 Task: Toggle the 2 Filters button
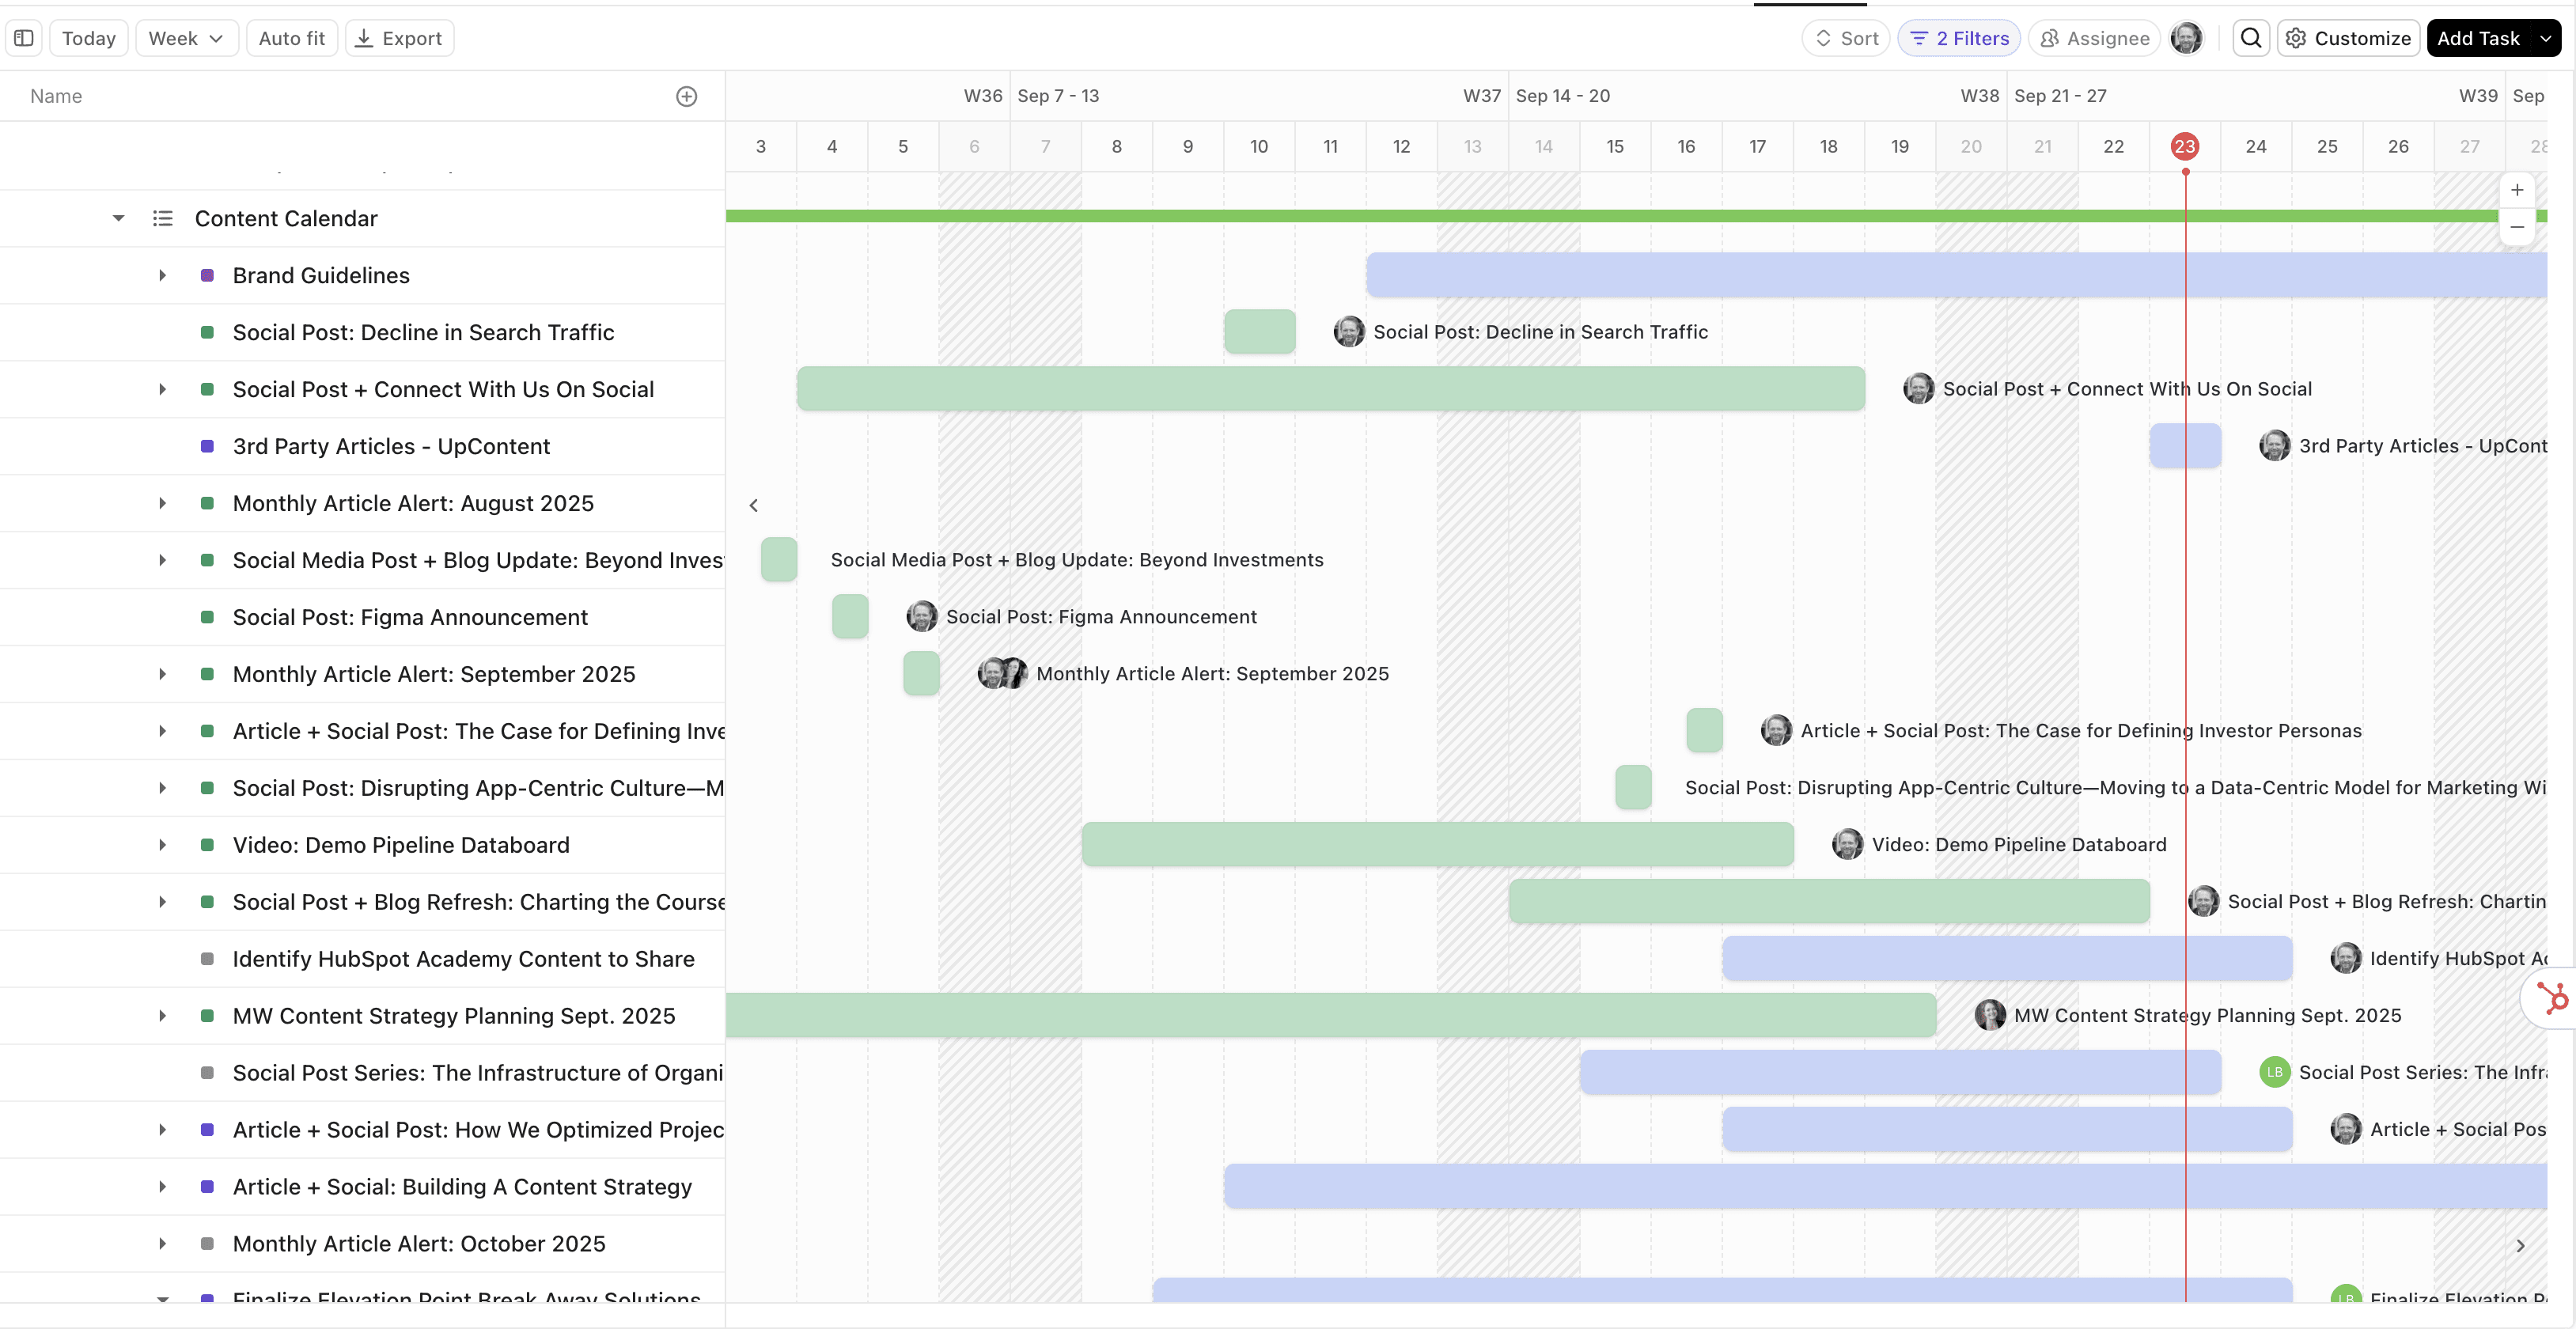1959,38
